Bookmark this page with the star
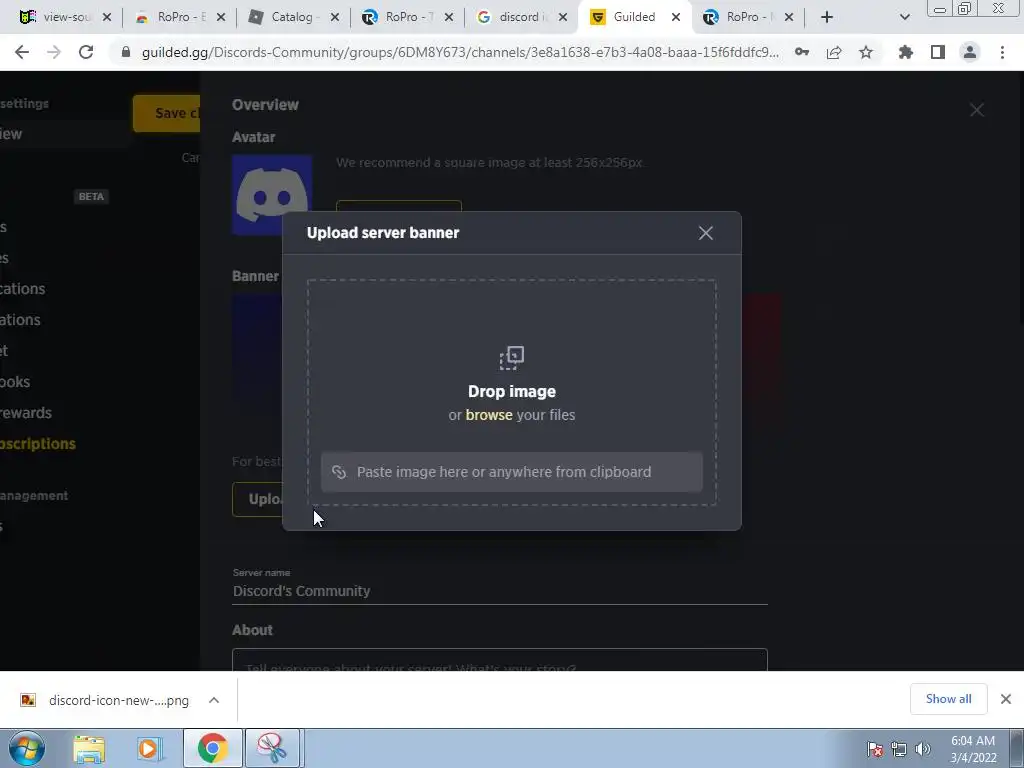This screenshot has width=1024, height=768. [866, 52]
